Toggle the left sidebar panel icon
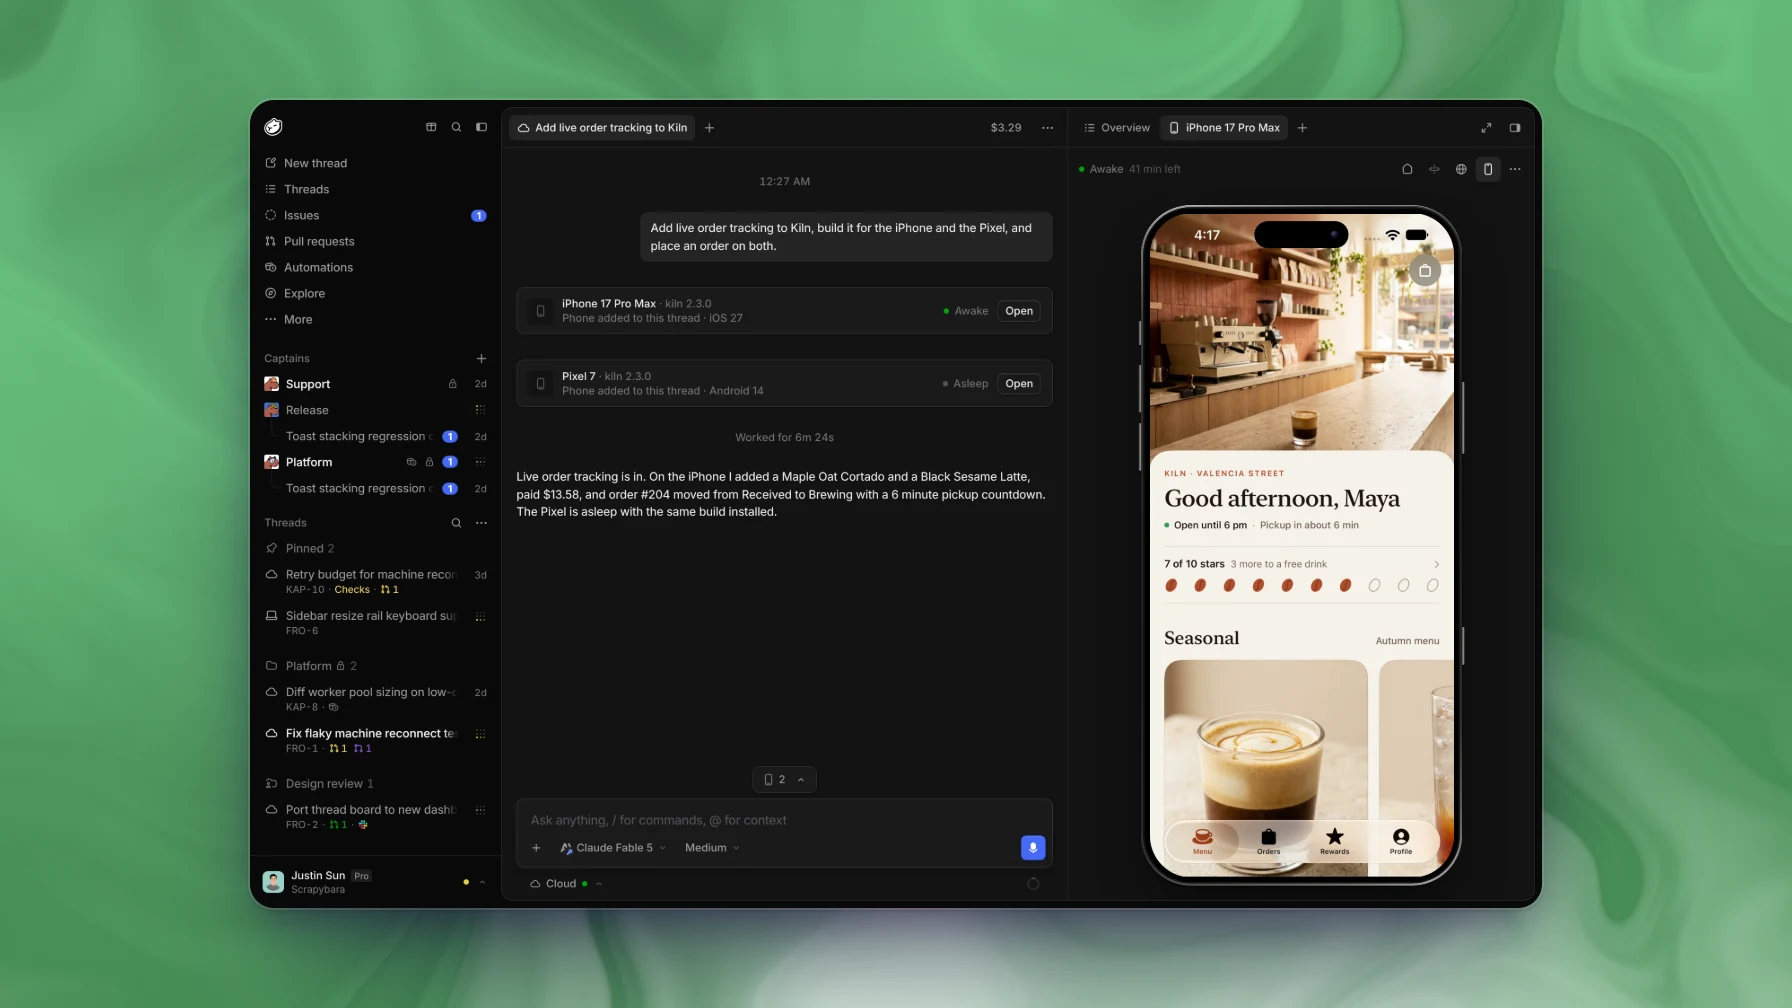This screenshot has width=1792, height=1008. click(x=481, y=127)
